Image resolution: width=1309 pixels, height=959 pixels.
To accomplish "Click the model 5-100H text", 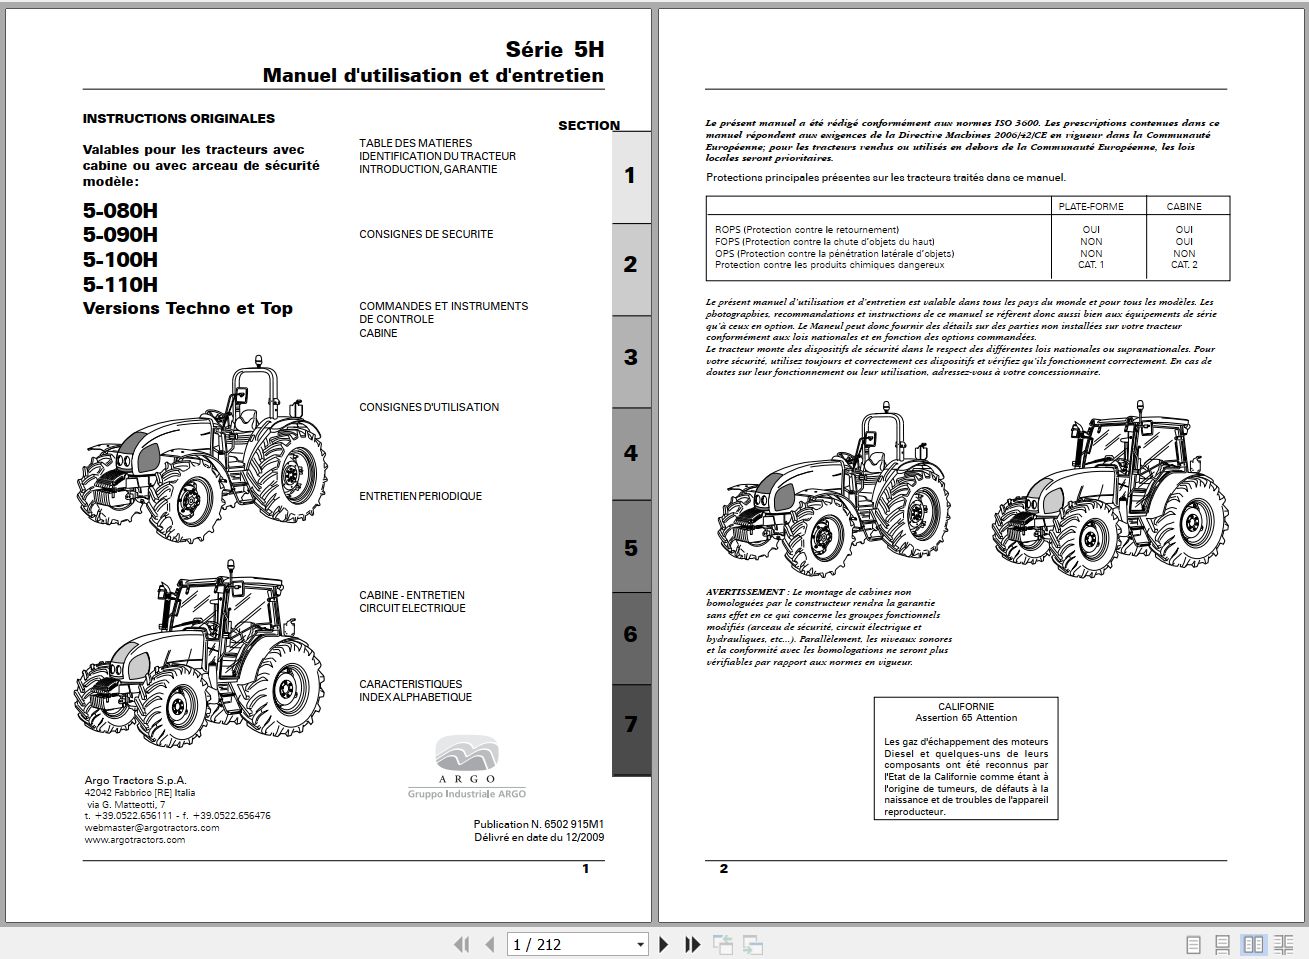I will point(120,259).
